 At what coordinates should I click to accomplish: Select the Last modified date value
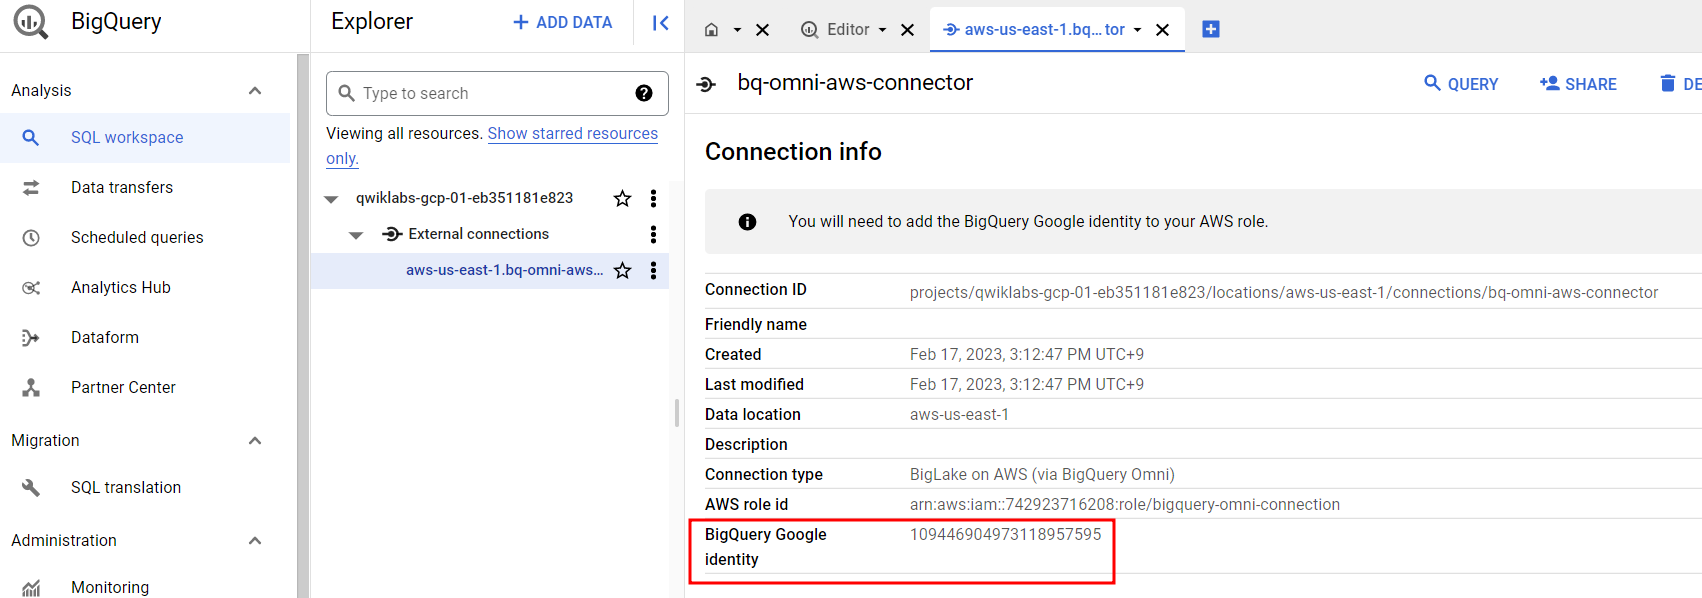coord(1027,385)
